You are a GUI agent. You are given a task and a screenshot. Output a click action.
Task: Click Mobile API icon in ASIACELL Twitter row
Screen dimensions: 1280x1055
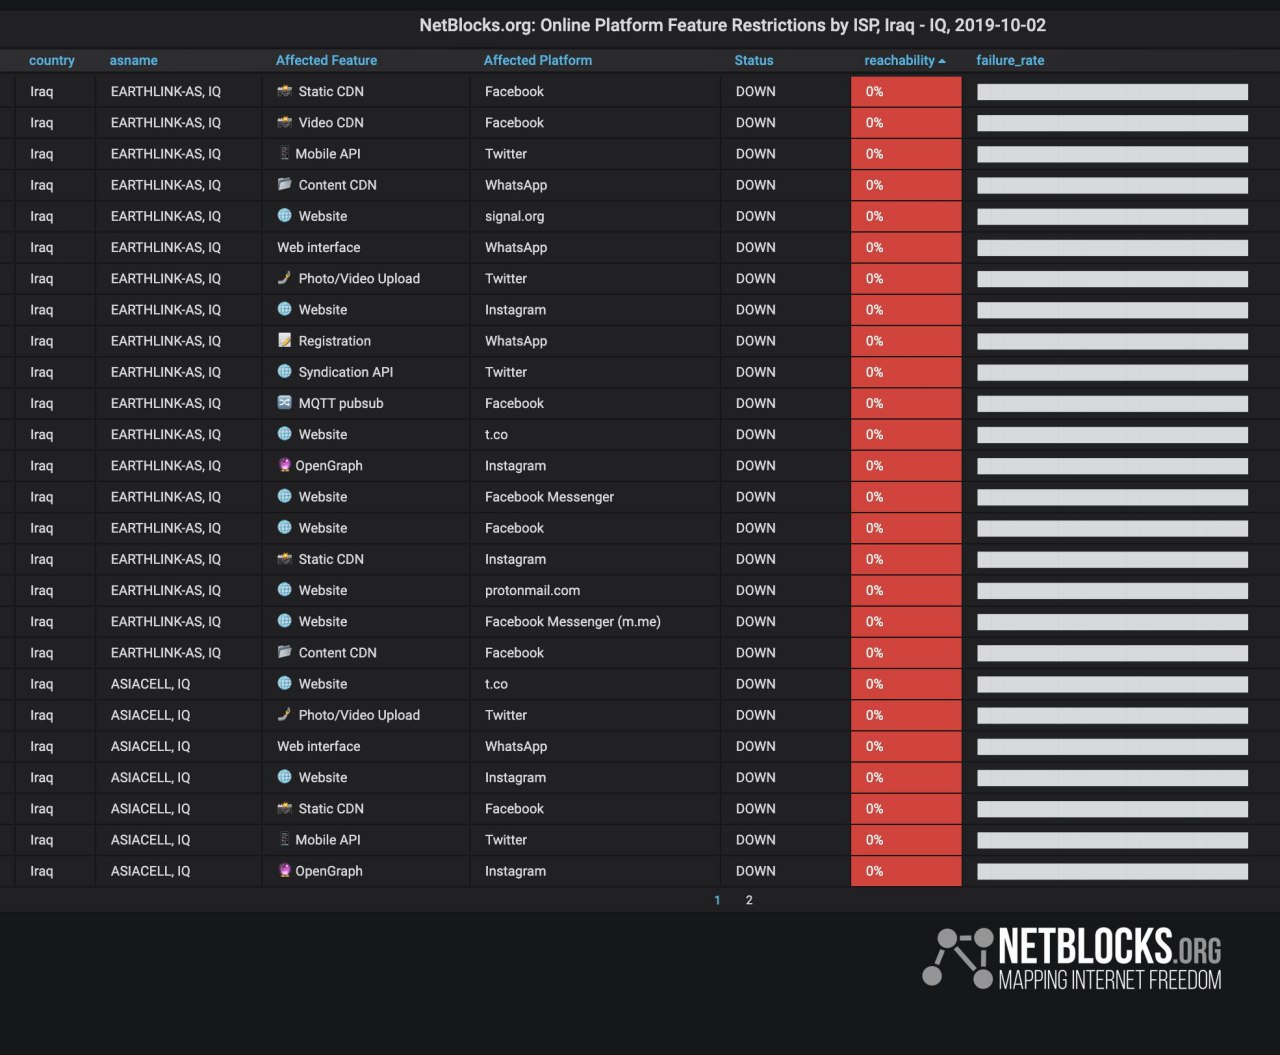284,839
